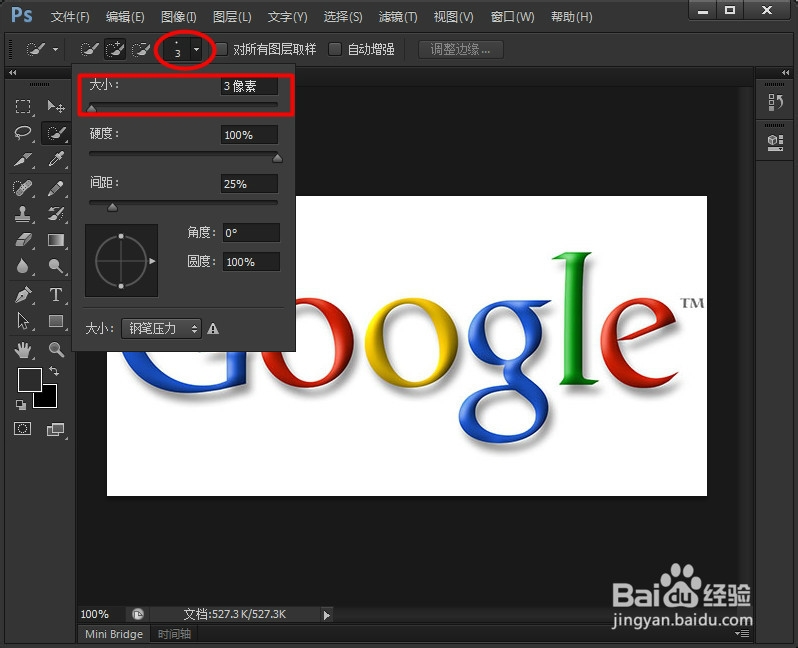Click the spacing slider handle
This screenshot has width=798, height=648.
click(x=112, y=207)
